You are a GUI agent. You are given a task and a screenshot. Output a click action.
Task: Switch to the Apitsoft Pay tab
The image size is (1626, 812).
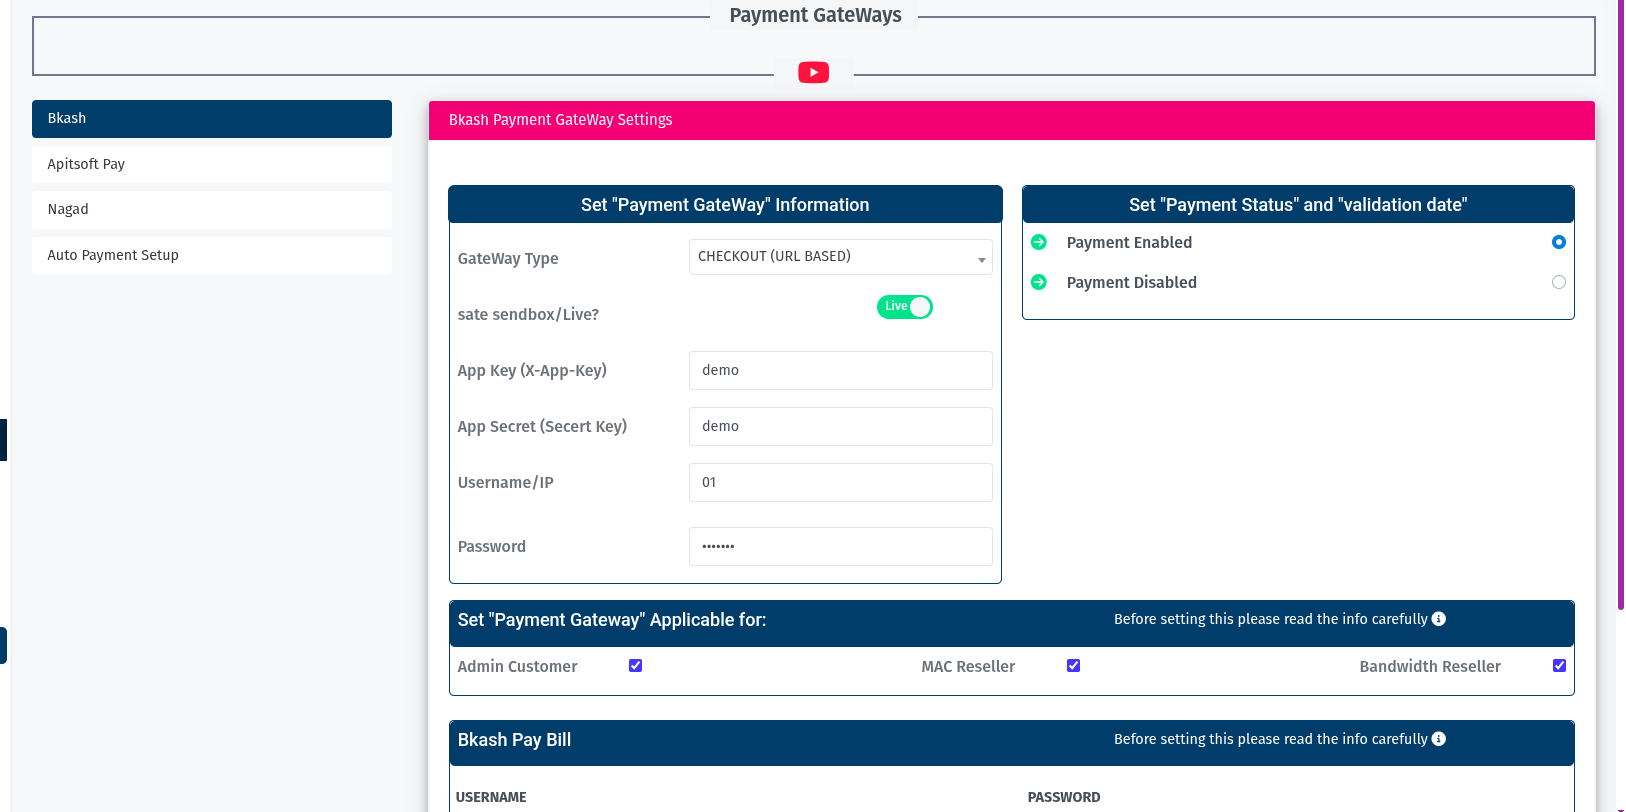coord(212,164)
